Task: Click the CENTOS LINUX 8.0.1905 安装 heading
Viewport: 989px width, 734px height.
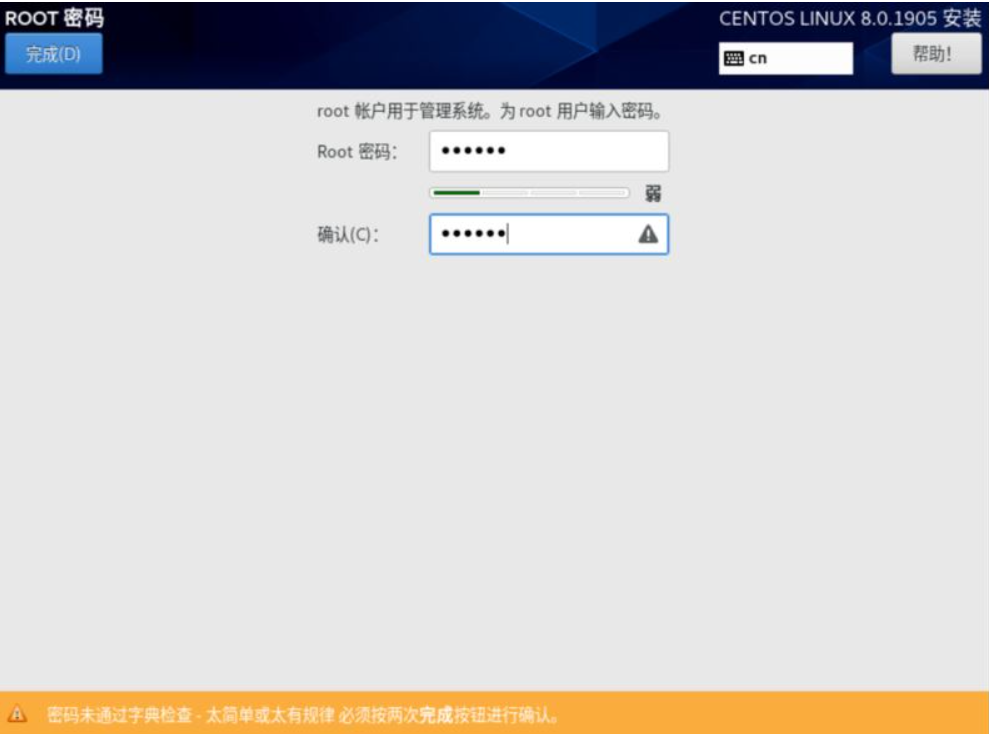Action: click(x=850, y=18)
